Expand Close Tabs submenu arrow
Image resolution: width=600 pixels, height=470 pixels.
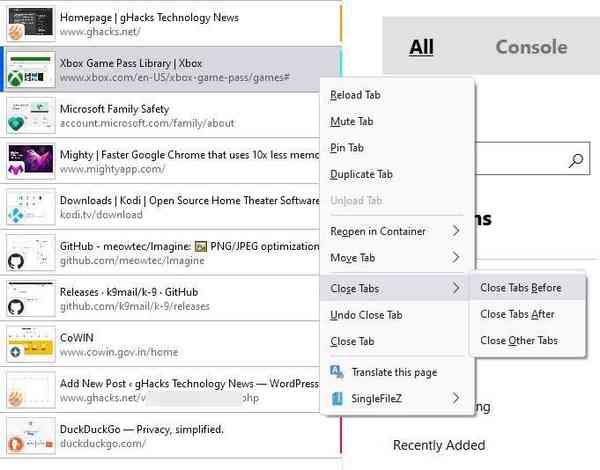pos(456,287)
